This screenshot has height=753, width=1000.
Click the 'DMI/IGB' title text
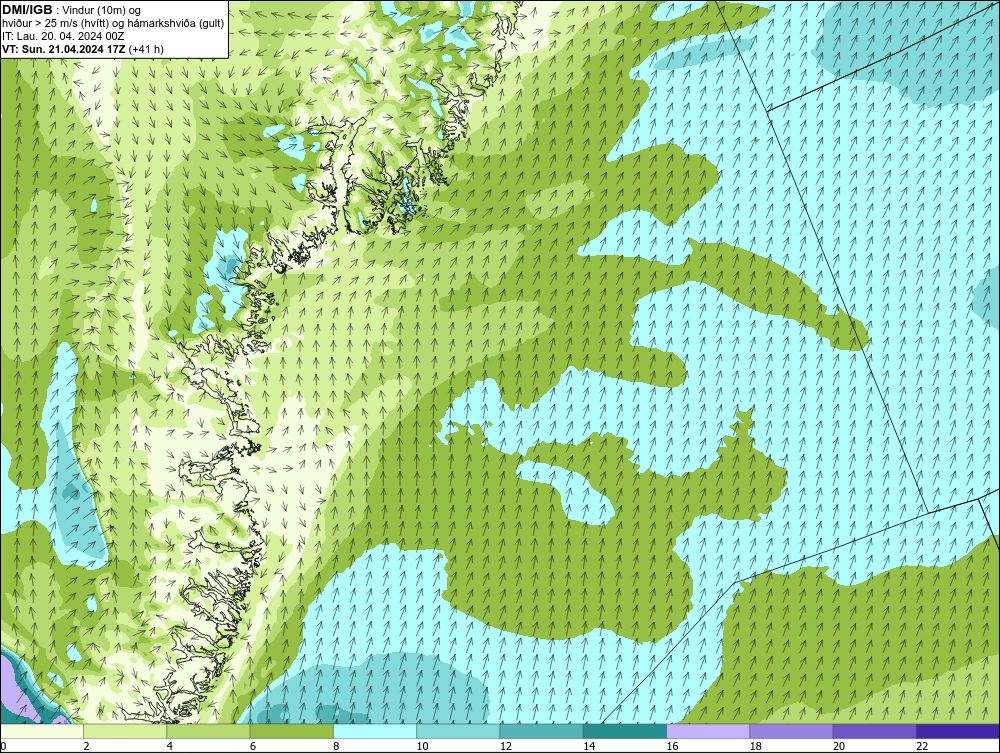(27, 10)
